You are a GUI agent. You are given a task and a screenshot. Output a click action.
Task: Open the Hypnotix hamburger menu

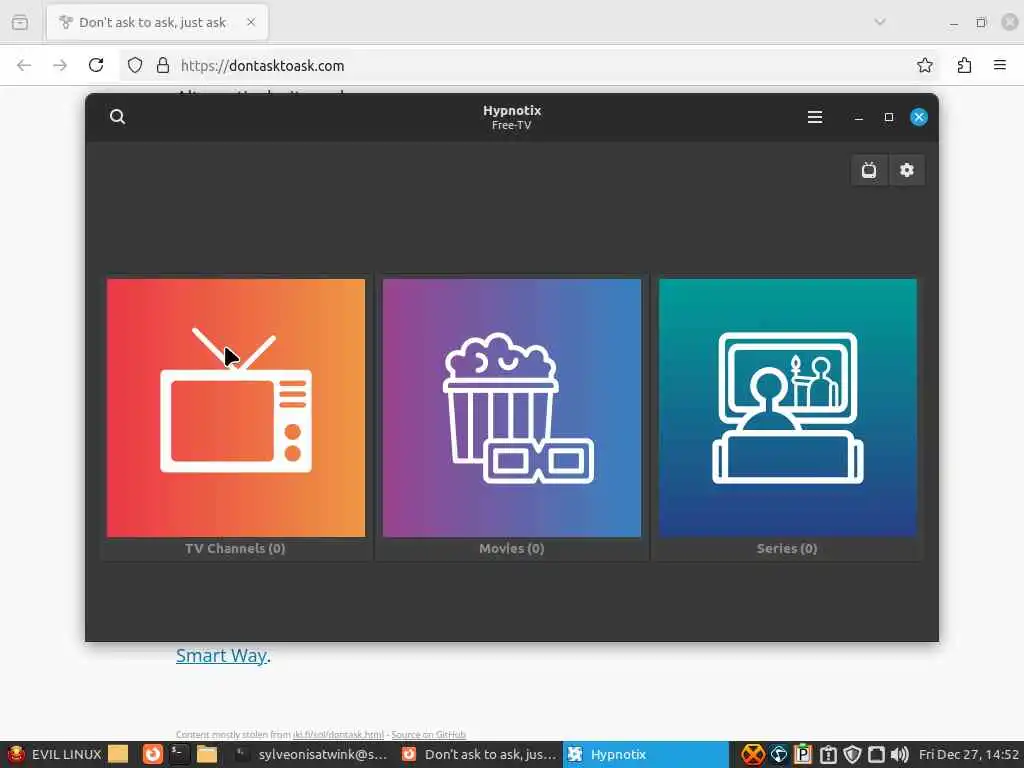pos(814,117)
